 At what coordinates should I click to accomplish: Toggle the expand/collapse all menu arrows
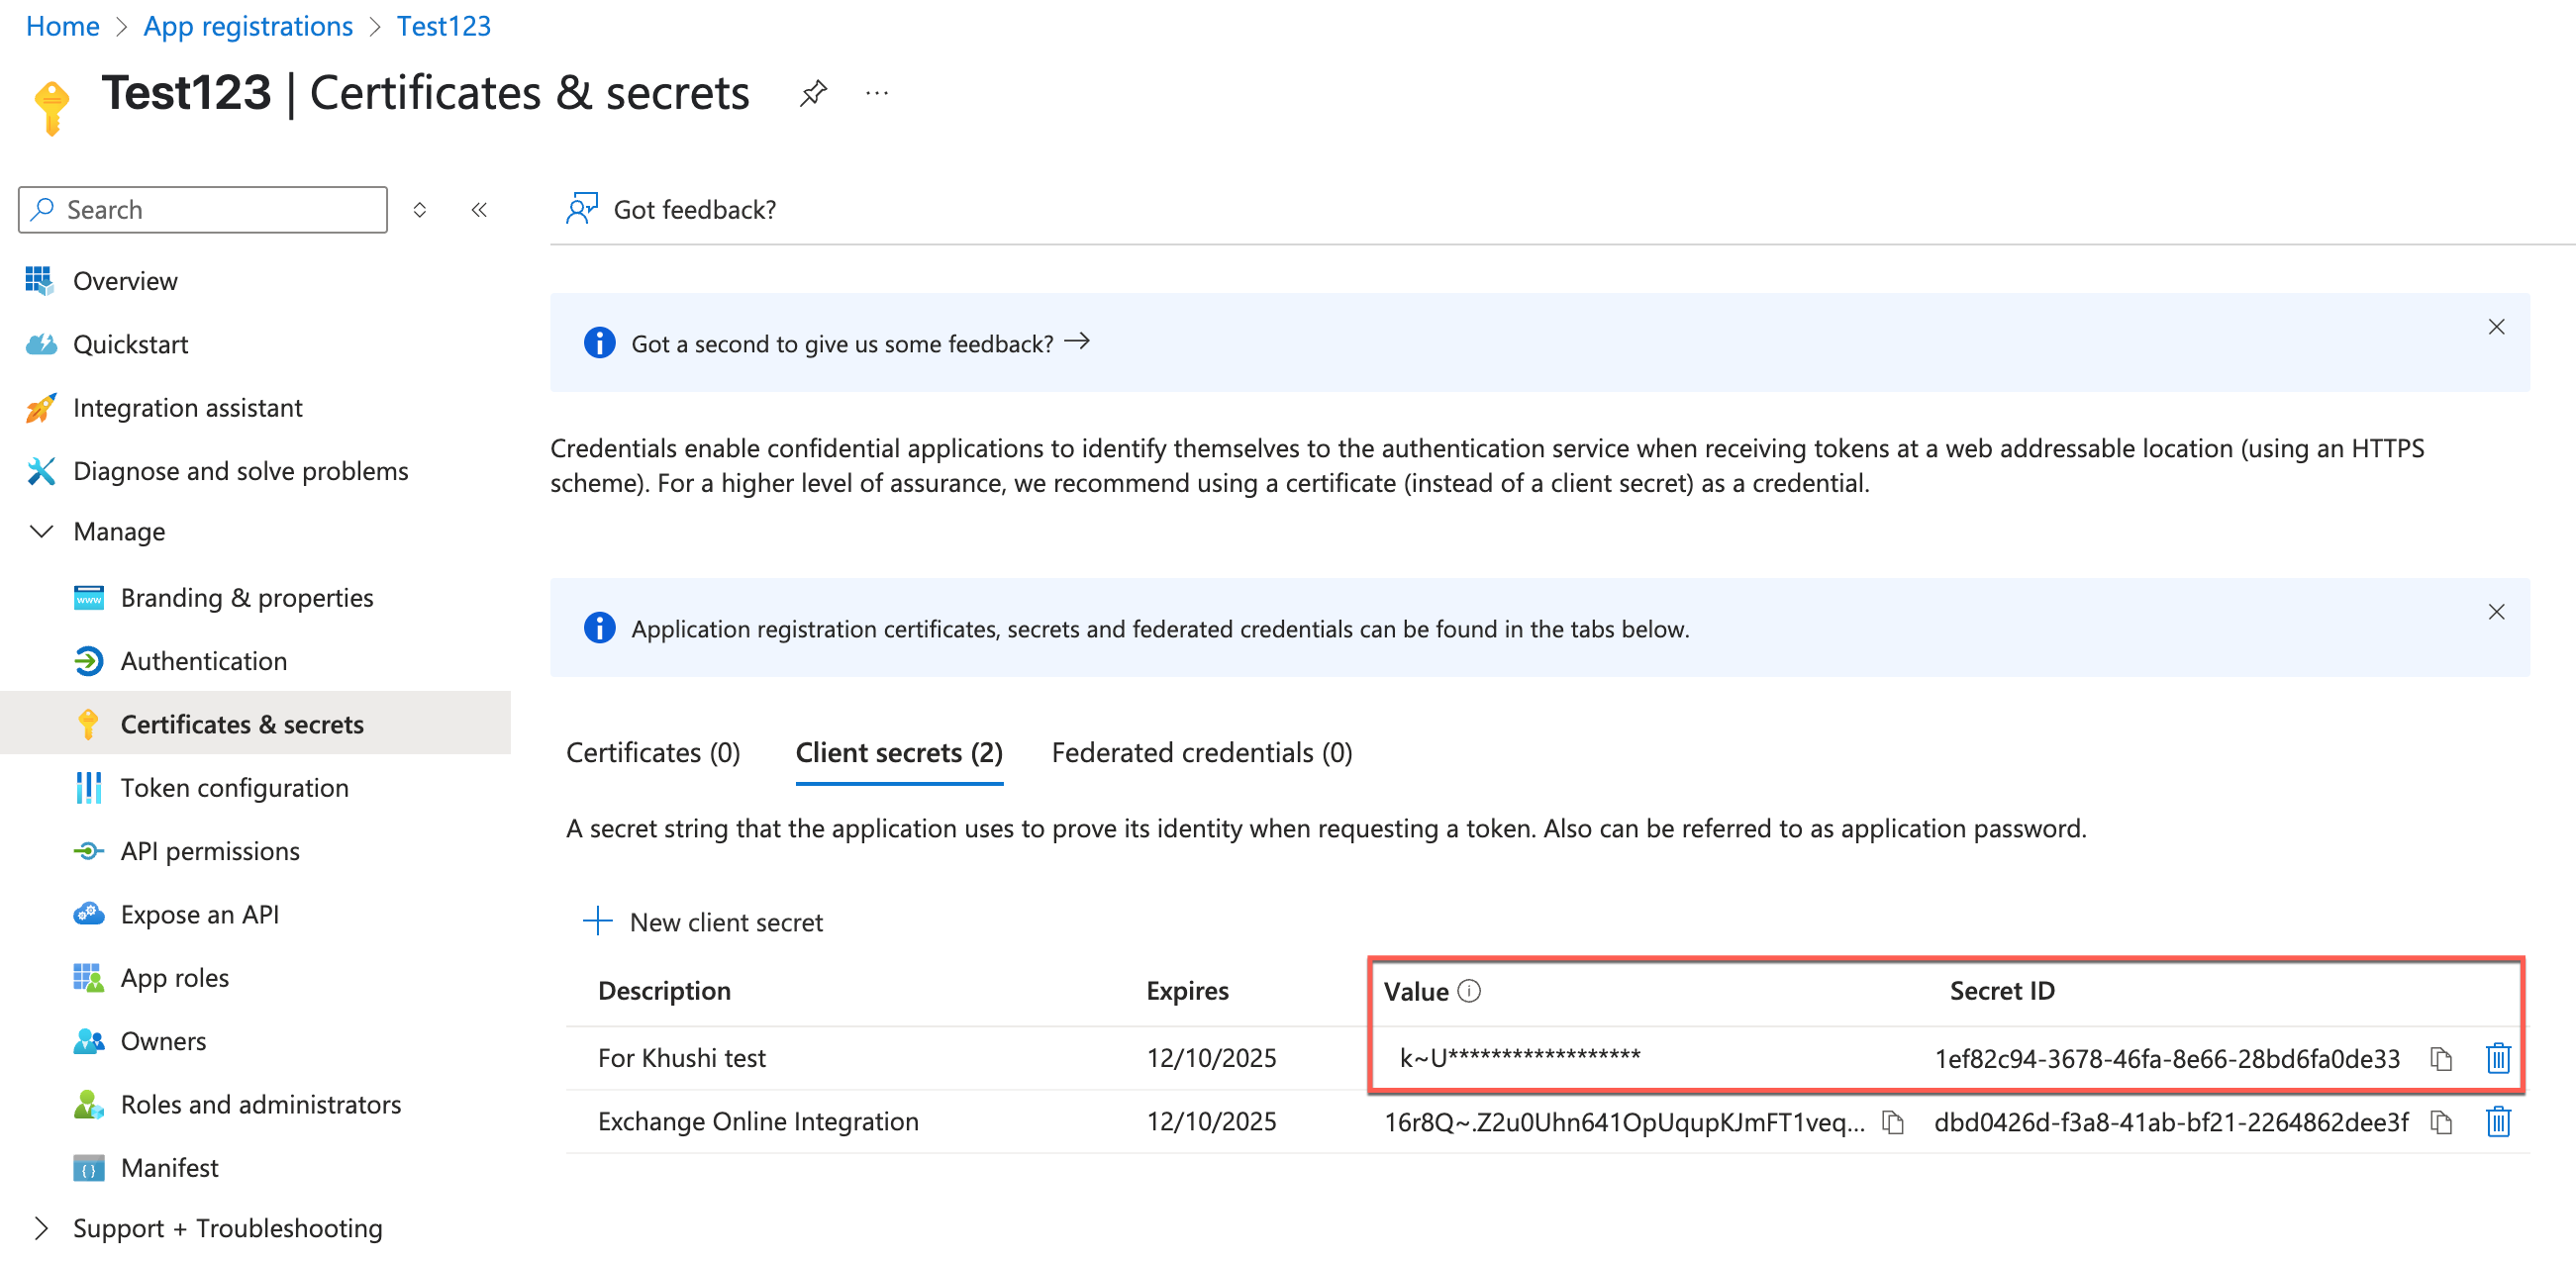pyautogui.click(x=420, y=210)
